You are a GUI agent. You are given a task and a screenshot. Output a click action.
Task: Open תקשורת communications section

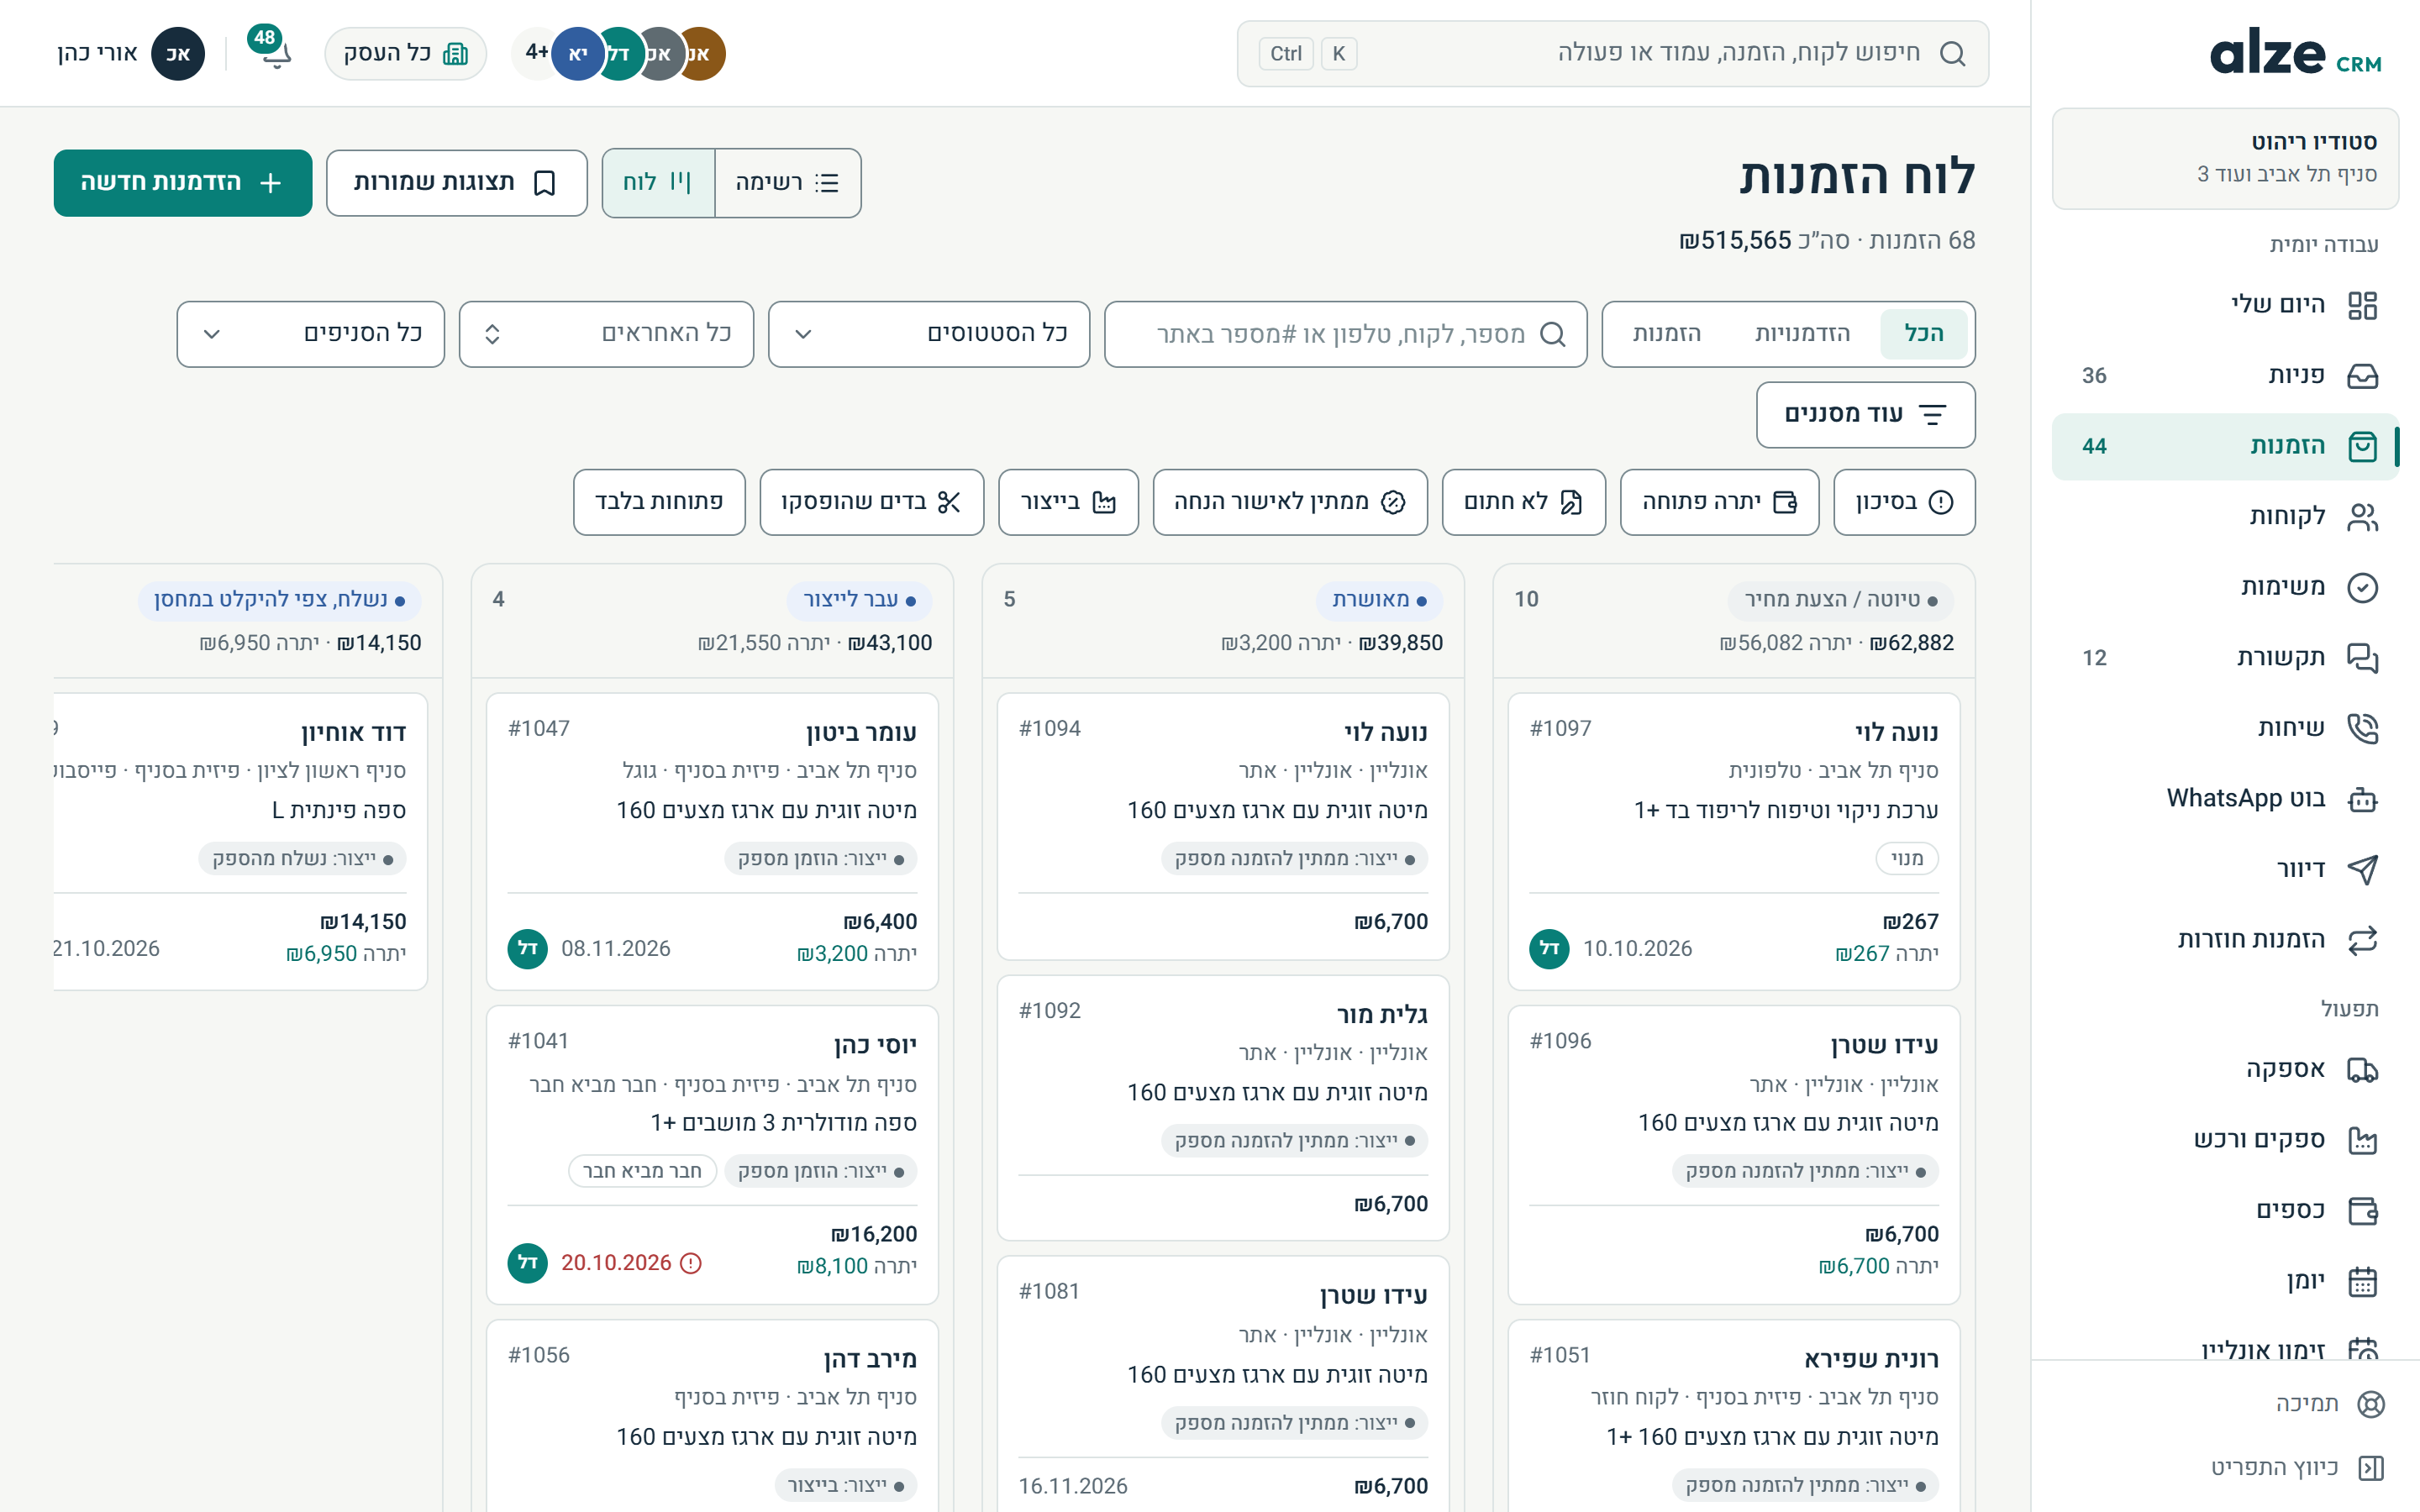(2224, 657)
